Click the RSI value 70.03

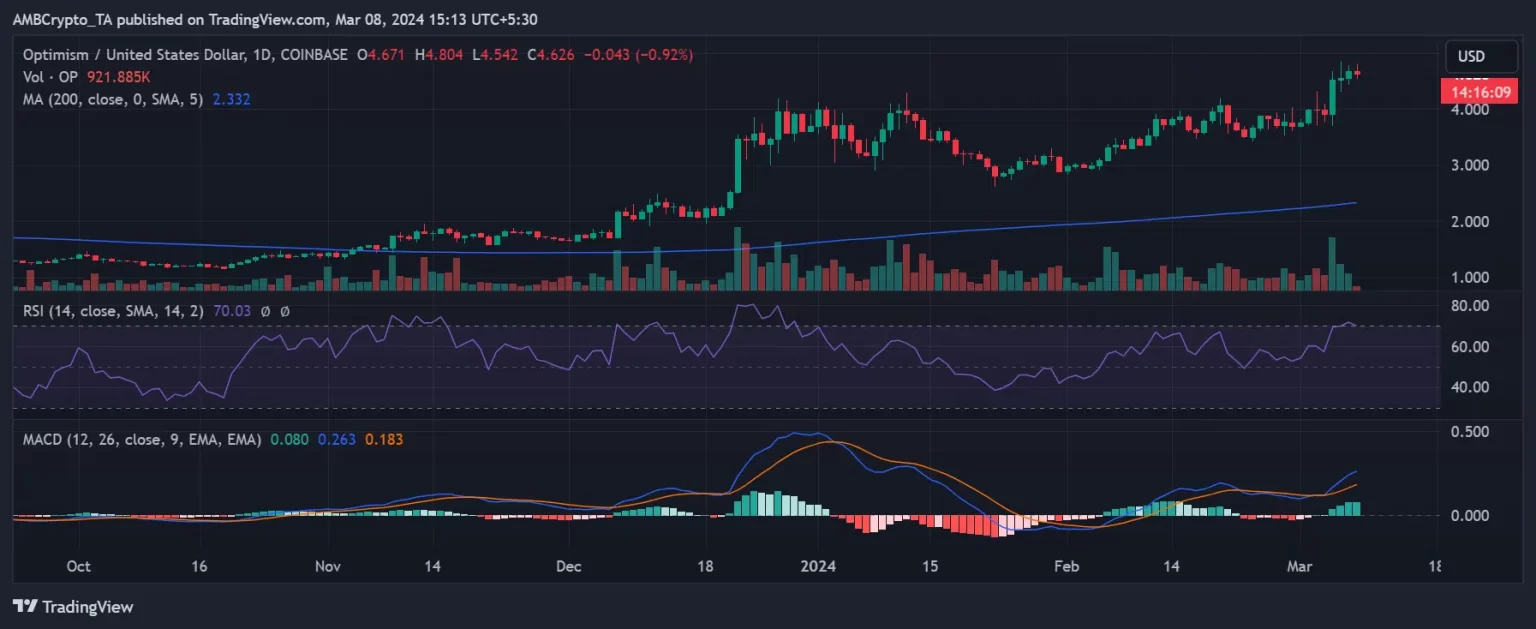(x=230, y=311)
